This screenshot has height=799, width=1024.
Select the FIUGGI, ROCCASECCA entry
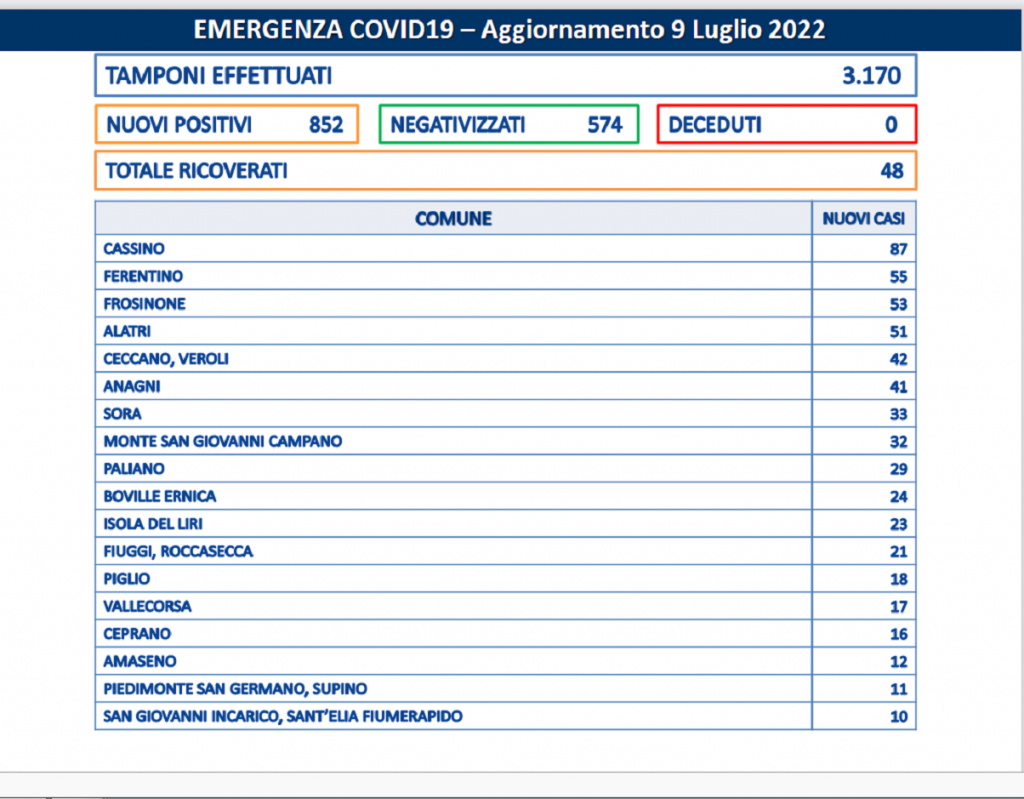178,551
